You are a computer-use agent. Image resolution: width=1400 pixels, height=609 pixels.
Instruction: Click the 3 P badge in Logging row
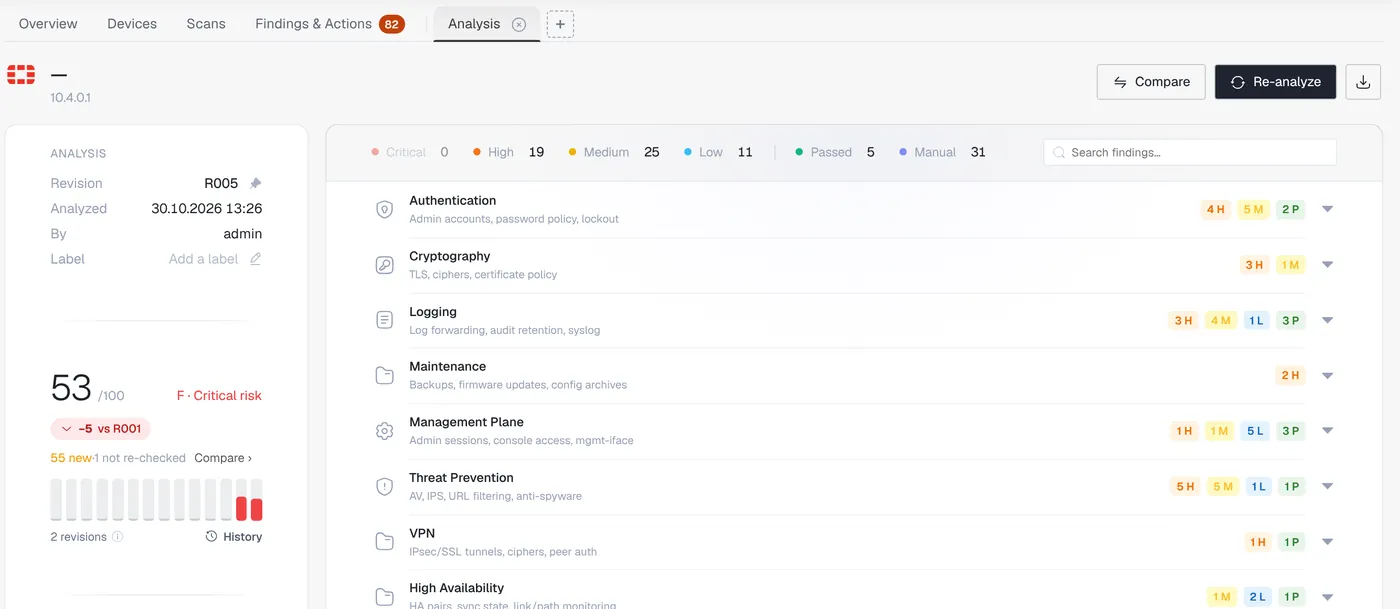pyautogui.click(x=1291, y=320)
